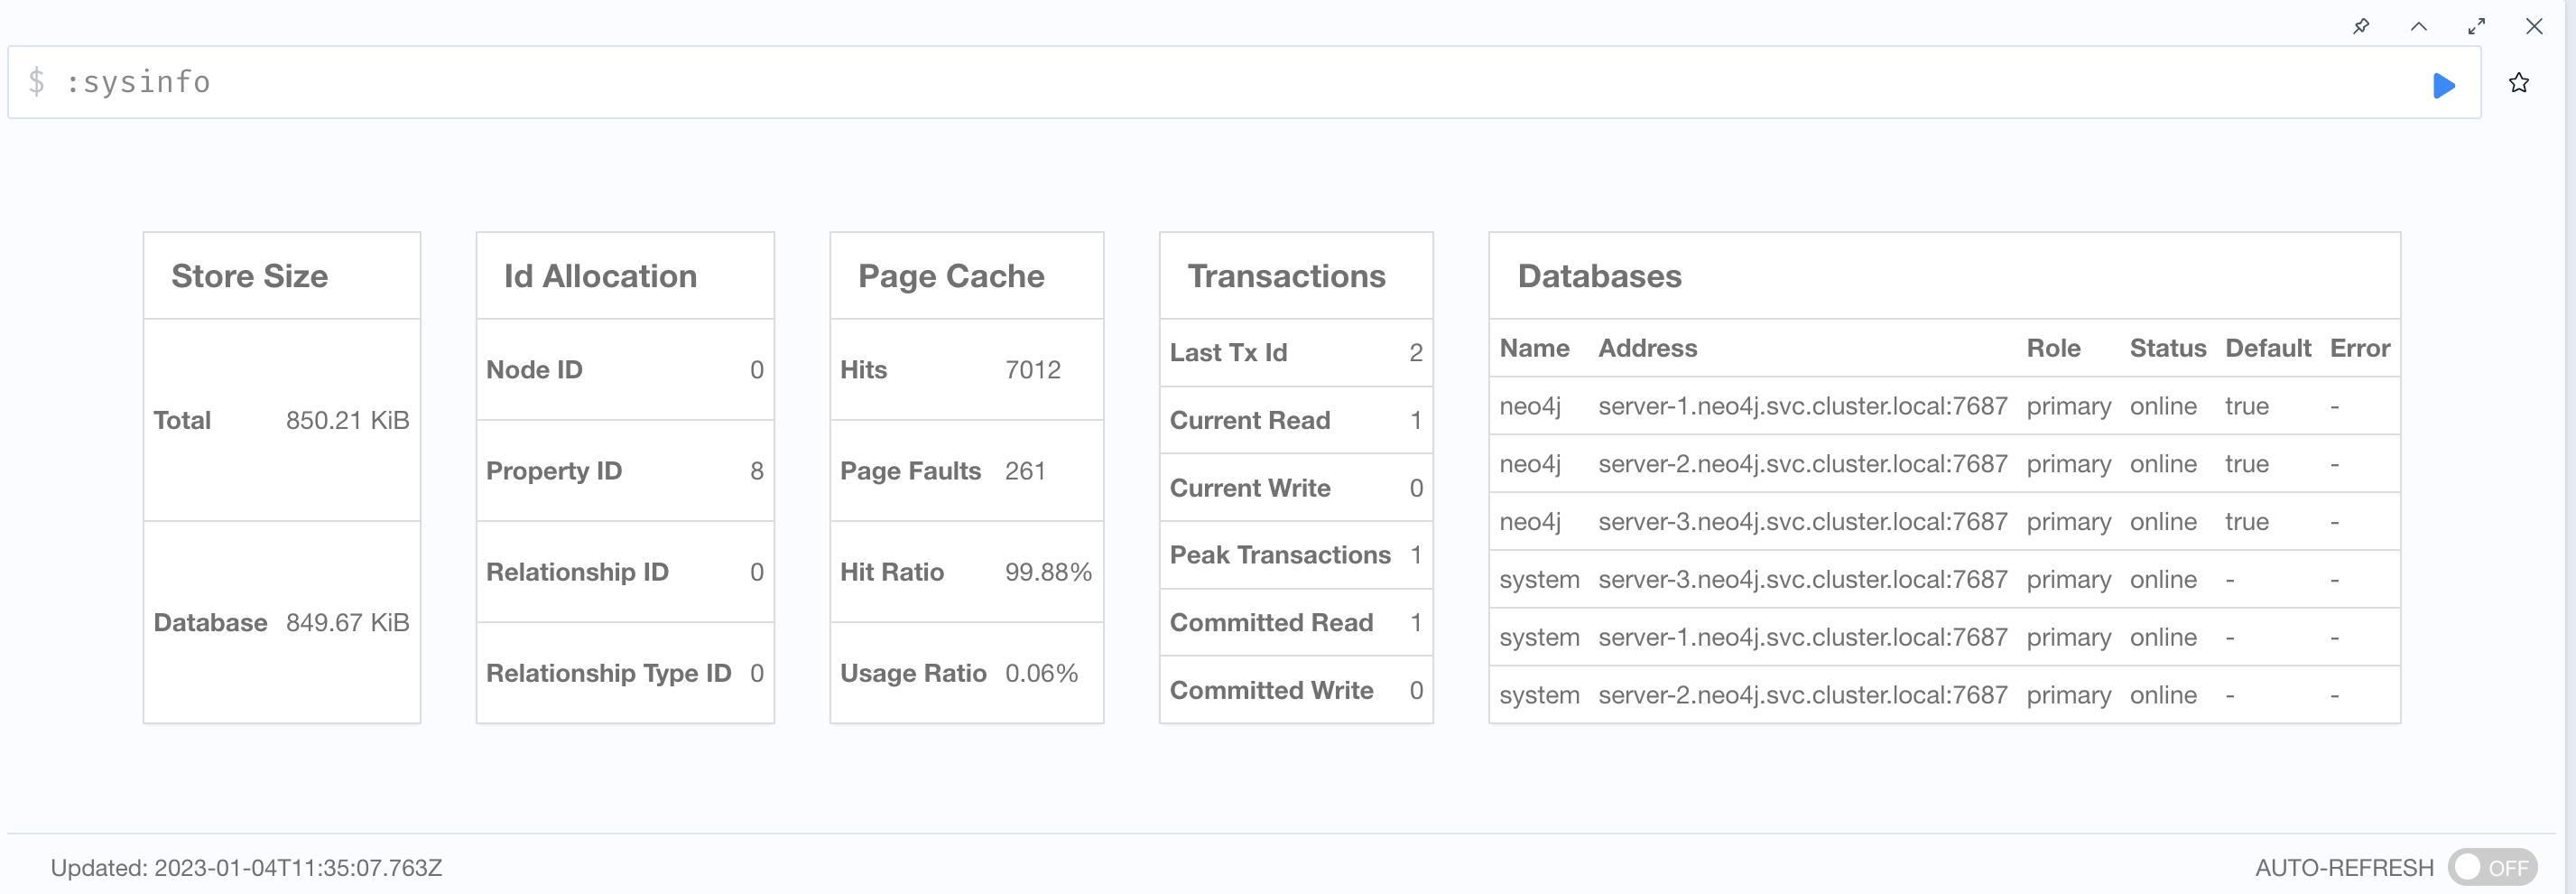
Task: Click into the :sysinfo command editor field
Action: pyautogui.click(x=1200, y=82)
